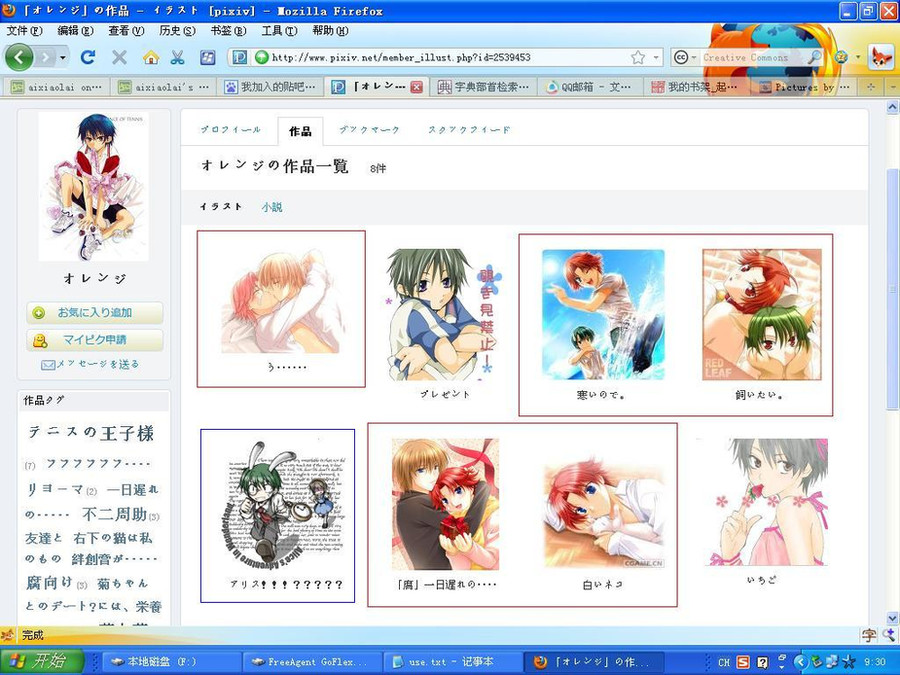The width and height of the screenshot is (900, 675).
Task: Switch to the QQ邮箱 browser tab
Action: pos(589,87)
